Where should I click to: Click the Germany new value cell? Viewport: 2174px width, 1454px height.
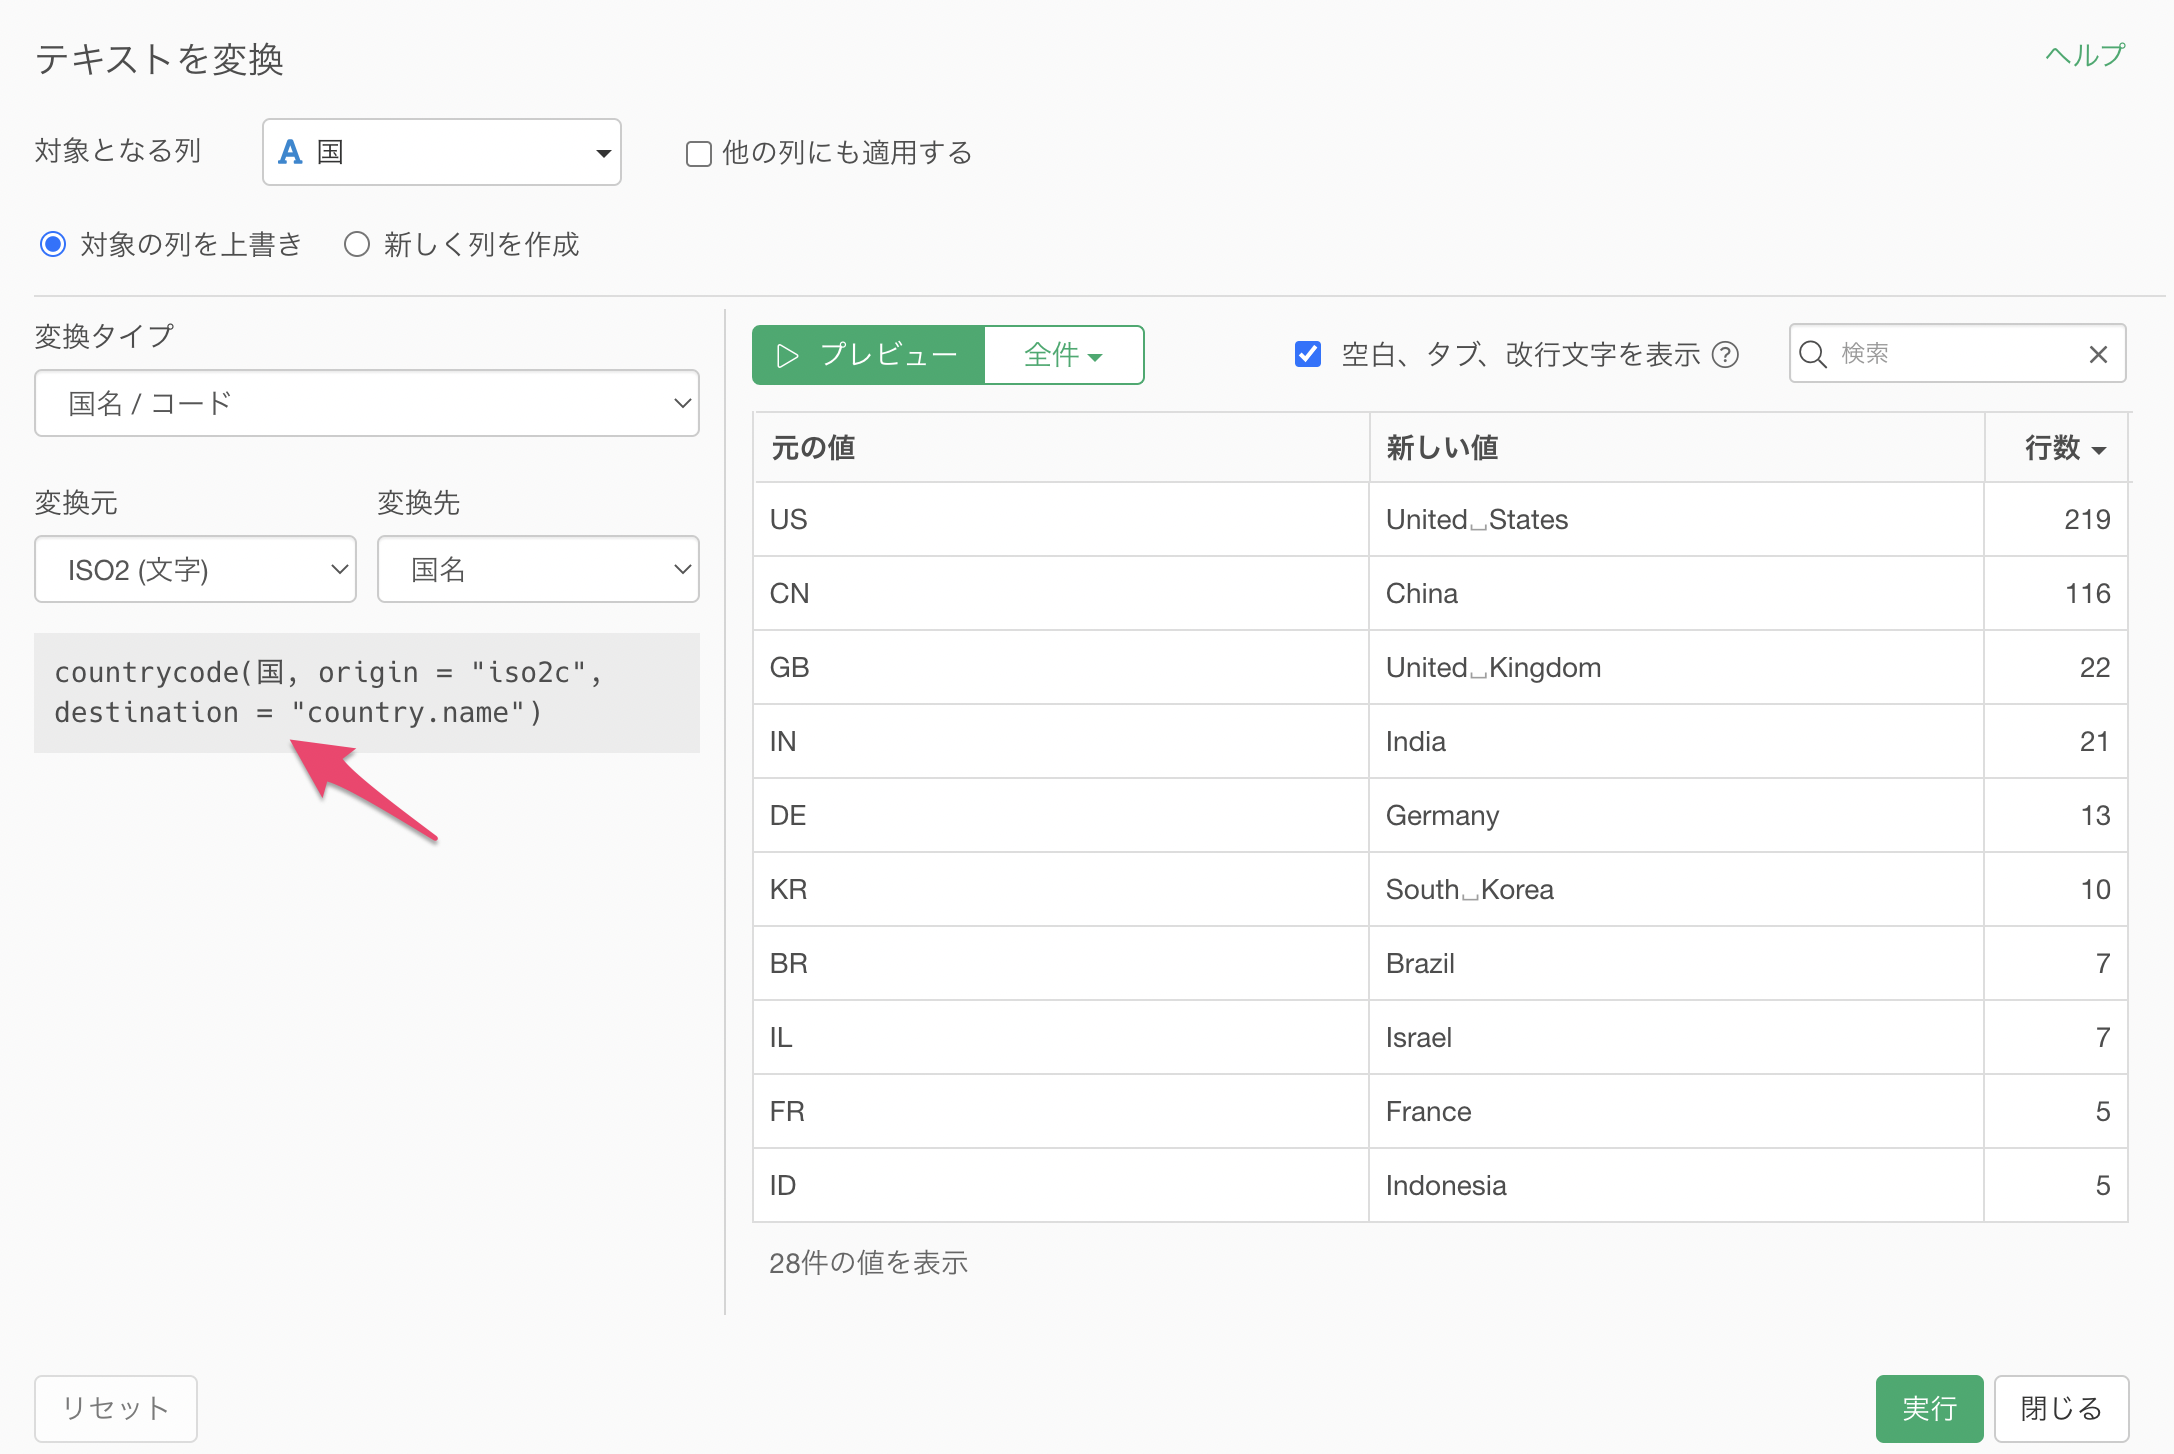point(1676,815)
